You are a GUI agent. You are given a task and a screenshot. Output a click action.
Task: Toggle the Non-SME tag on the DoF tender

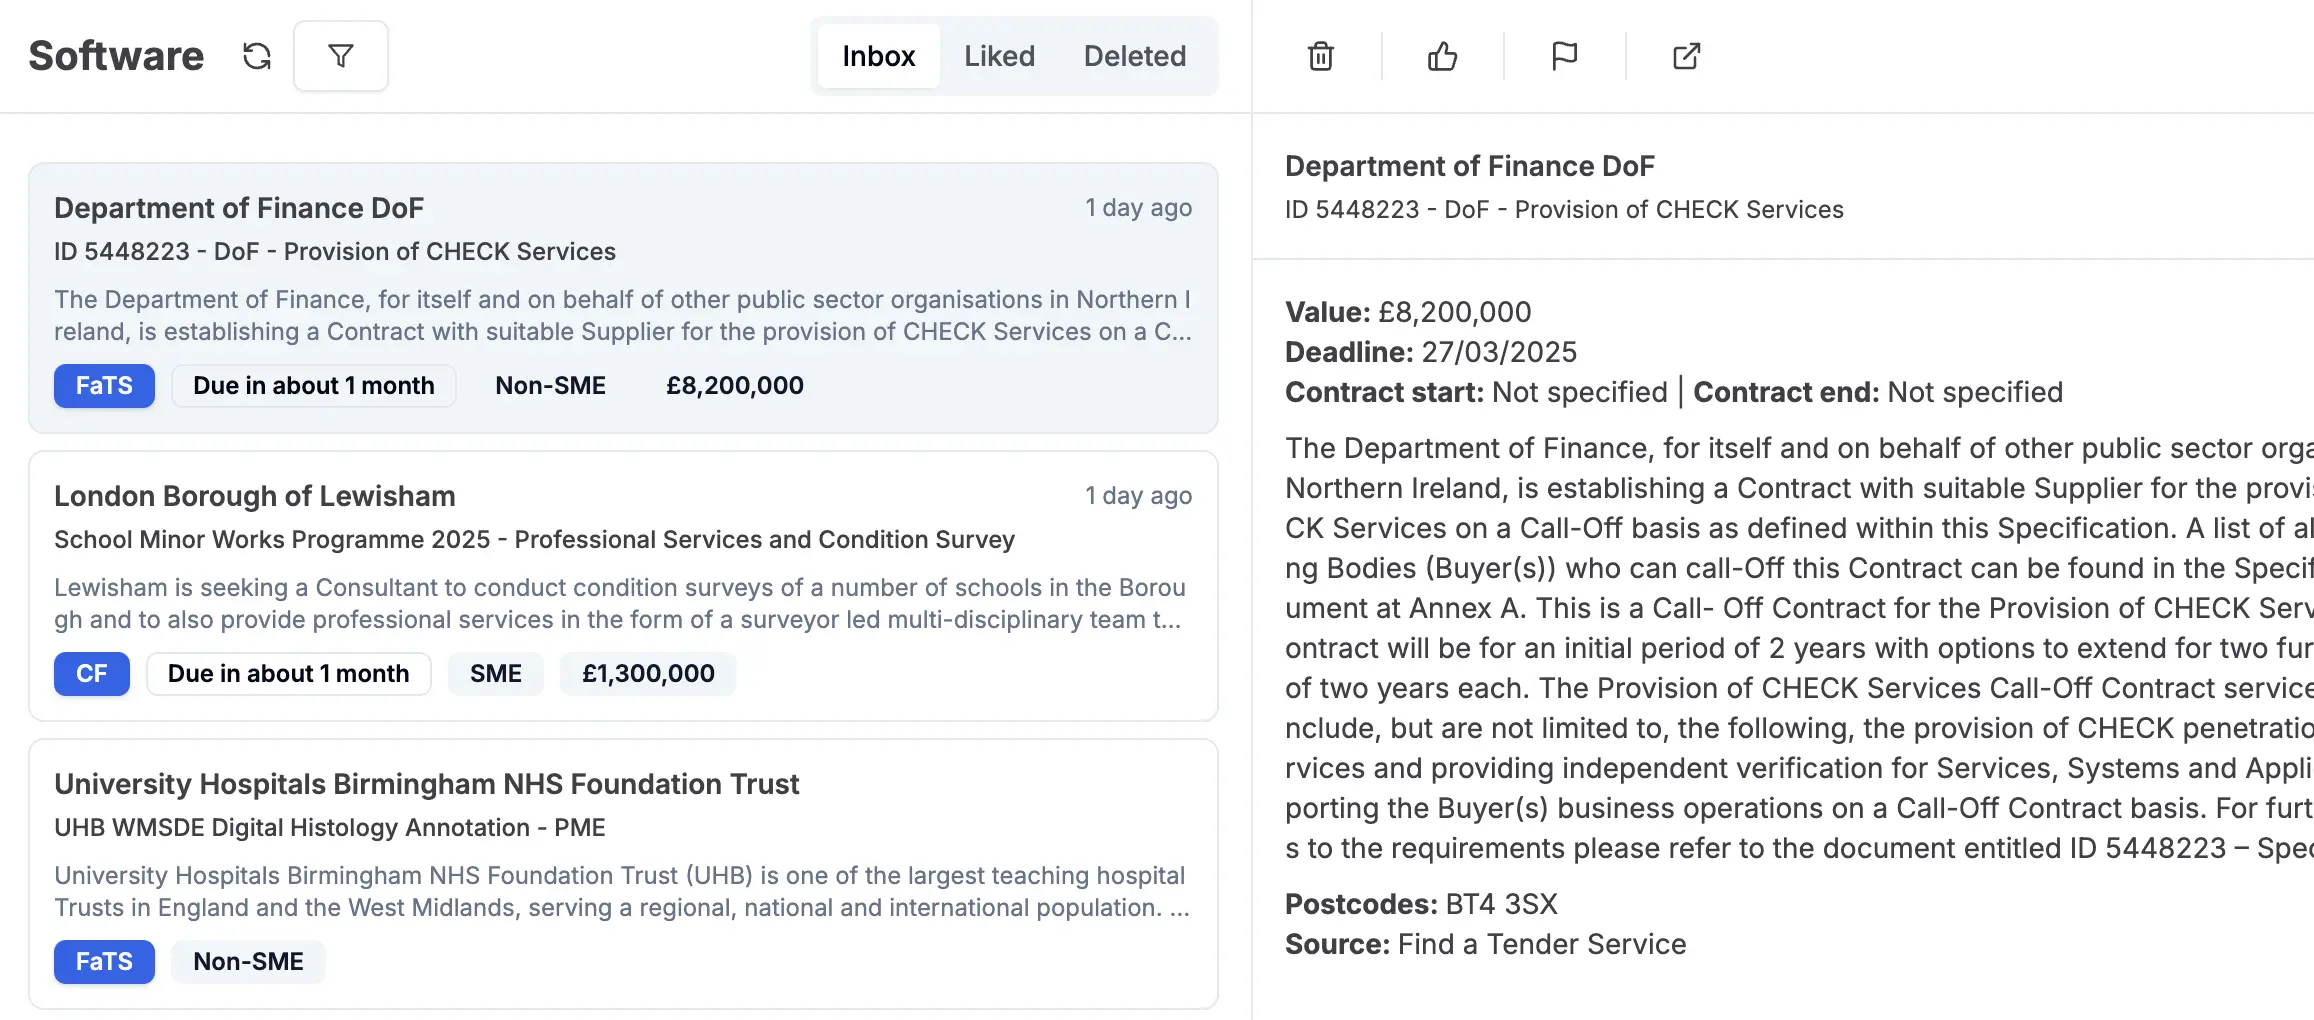point(551,385)
